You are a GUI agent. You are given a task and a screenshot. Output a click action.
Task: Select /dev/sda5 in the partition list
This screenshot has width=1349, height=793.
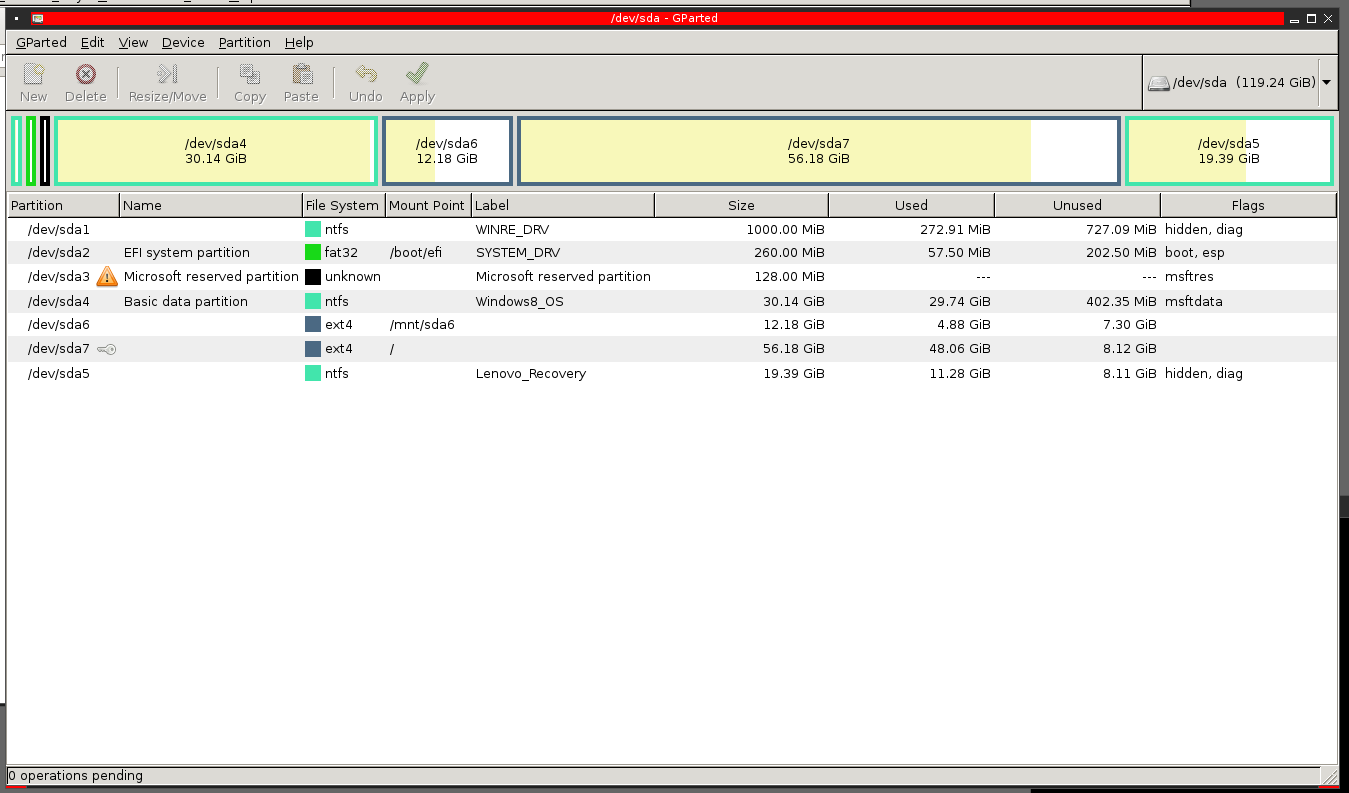click(x=672, y=373)
